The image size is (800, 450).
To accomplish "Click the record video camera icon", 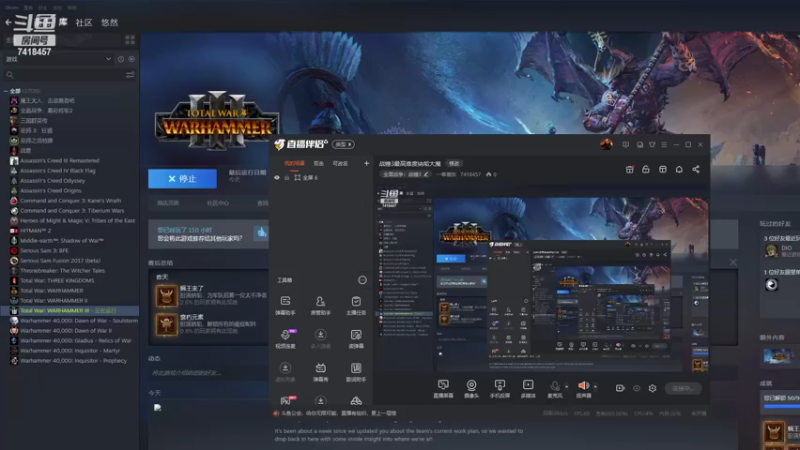I will click(x=620, y=388).
